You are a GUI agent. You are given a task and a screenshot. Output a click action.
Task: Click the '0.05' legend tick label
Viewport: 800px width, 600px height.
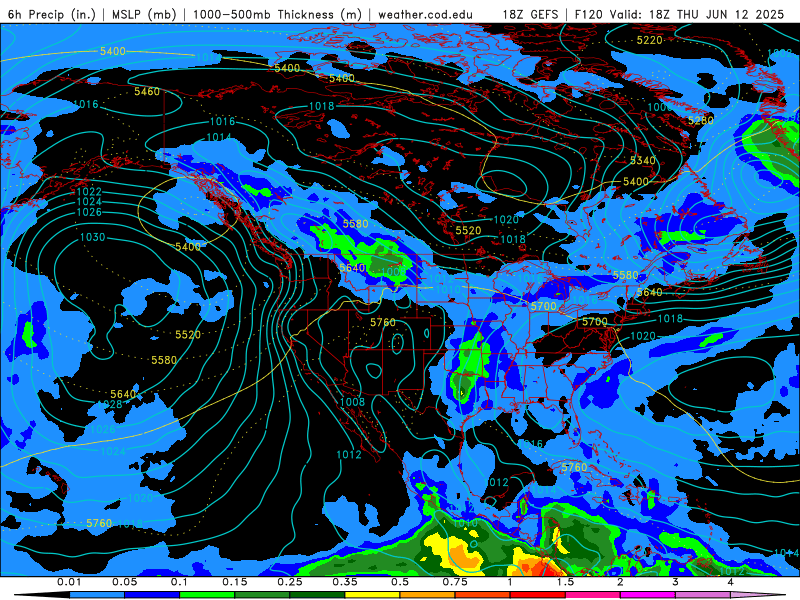pos(124,582)
